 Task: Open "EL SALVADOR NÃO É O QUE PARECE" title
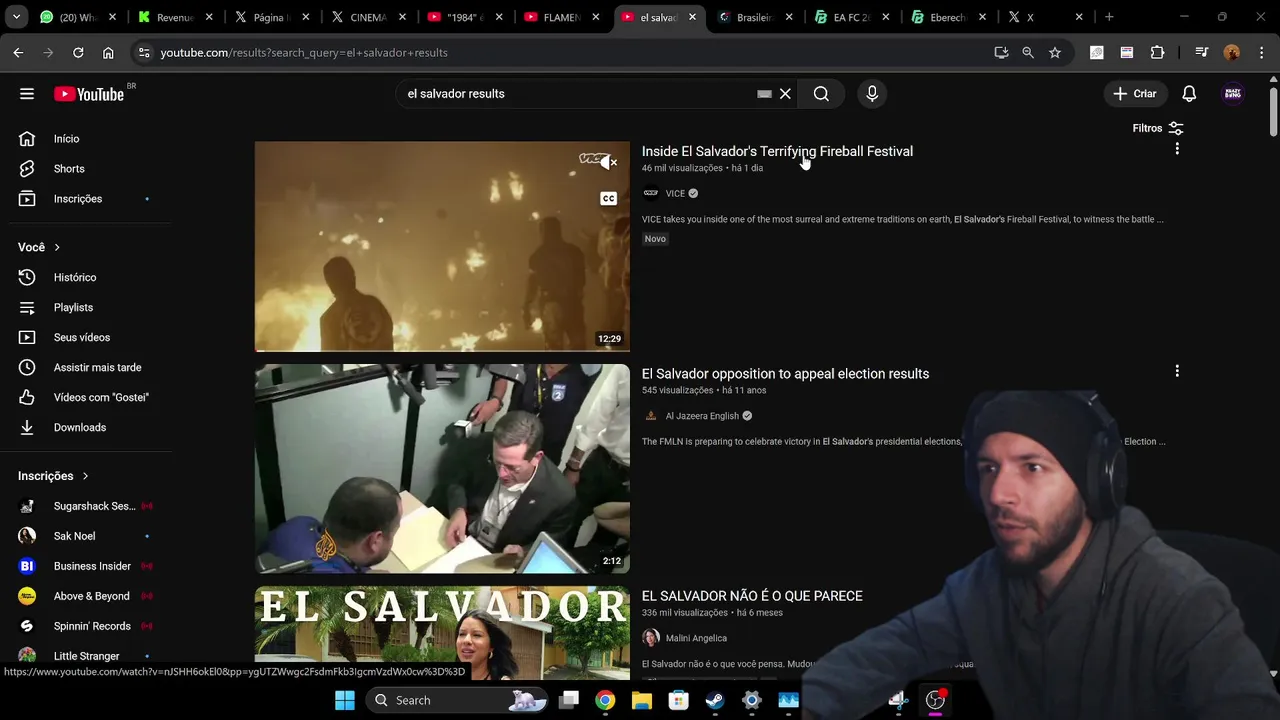coord(752,596)
